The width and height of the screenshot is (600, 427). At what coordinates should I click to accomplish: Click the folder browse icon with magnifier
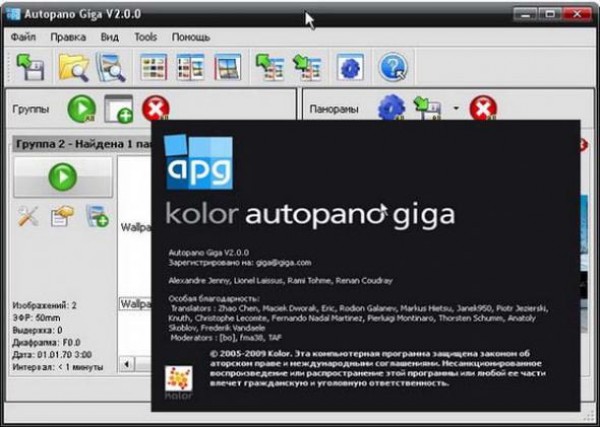pyautogui.click(x=74, y=67)
